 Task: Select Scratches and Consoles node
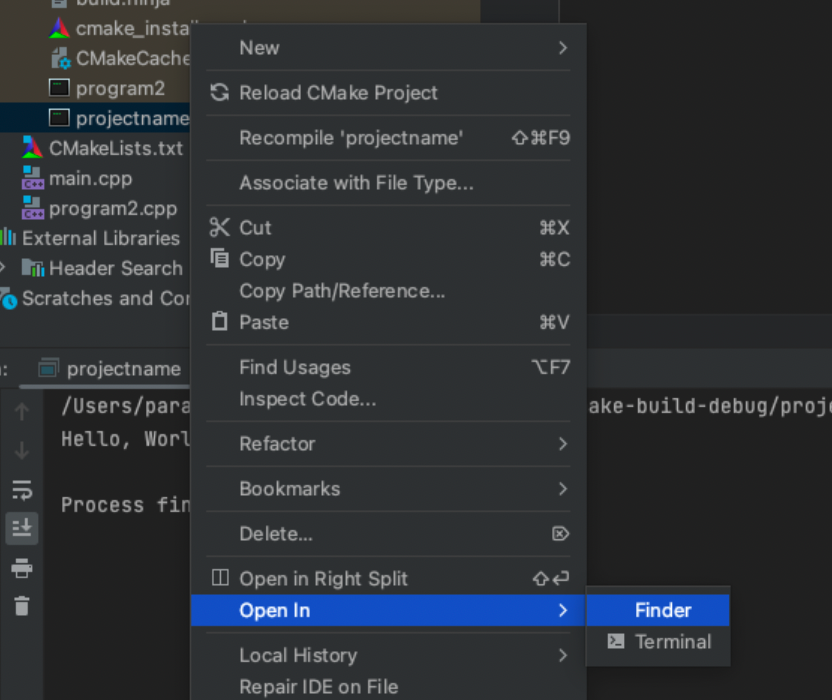pos(106,298)
